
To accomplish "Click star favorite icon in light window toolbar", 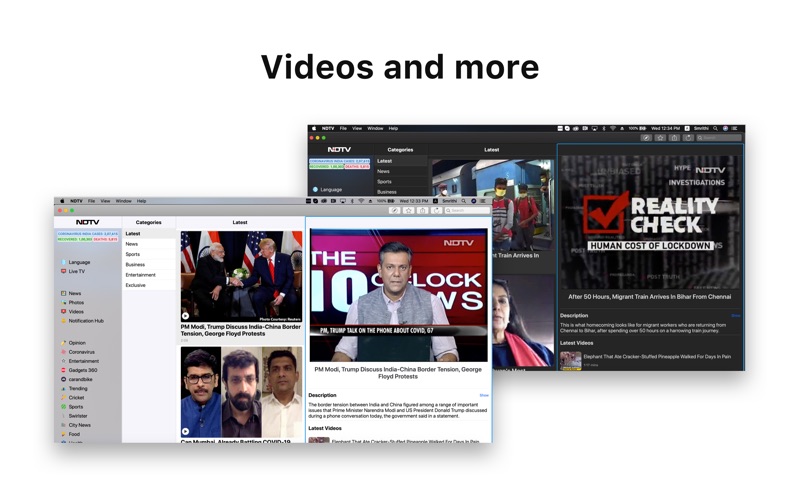I will click(x=409, y=210).
